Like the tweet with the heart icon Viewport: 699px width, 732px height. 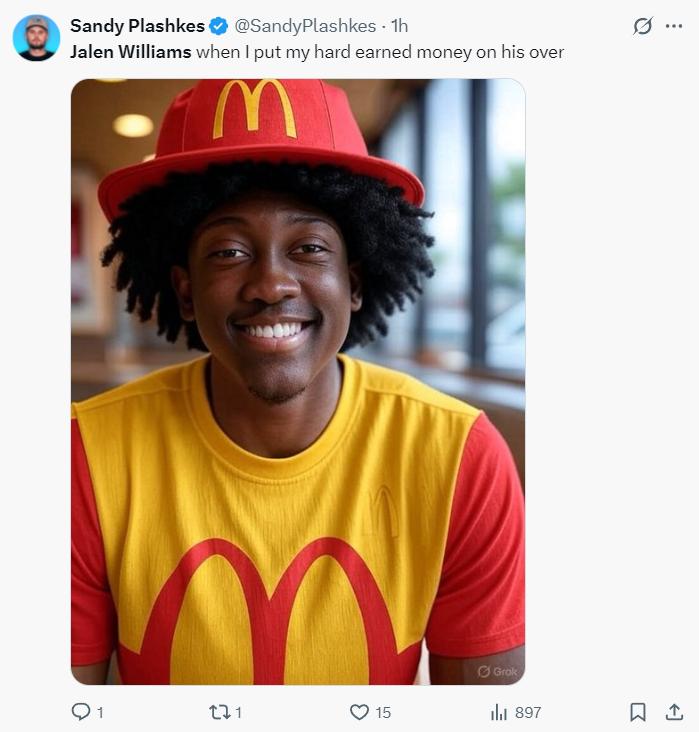point(359,712)
